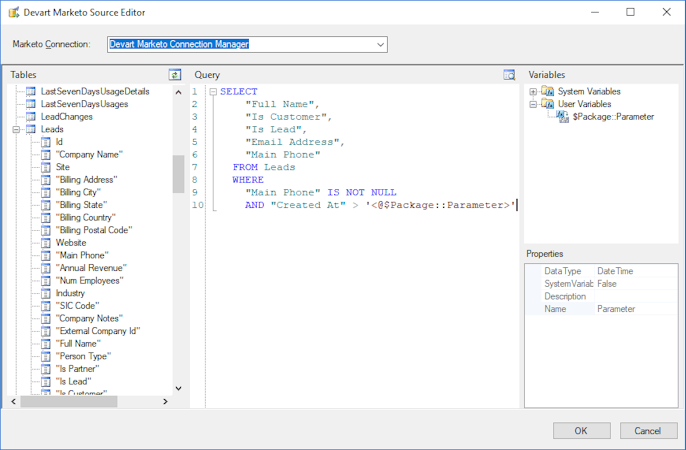Viewport: 686px width, 450px height.
Task: Click the "Full Name" column icon
Action: click(45, 343)
